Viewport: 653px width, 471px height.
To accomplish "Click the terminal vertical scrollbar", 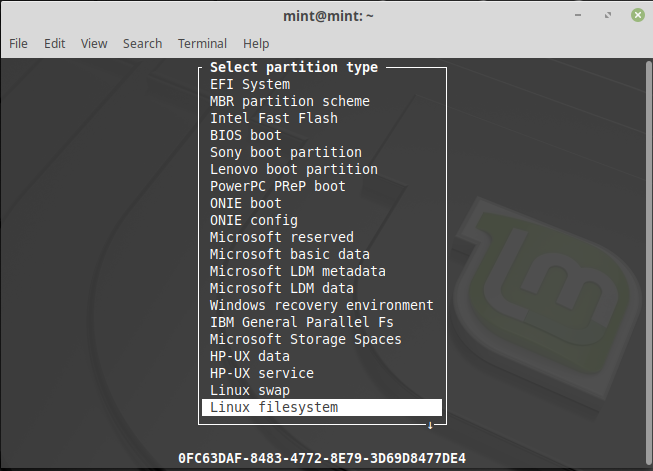I will 648,262.
